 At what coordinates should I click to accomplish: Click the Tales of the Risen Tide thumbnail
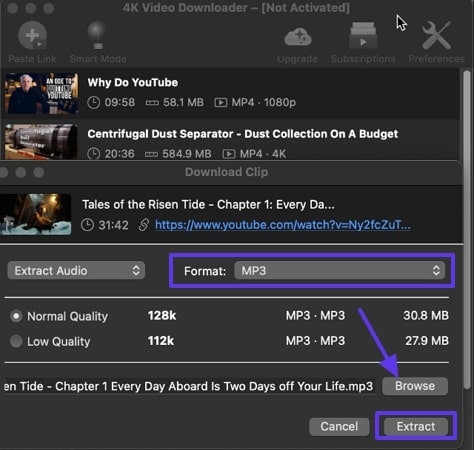coord(36,214)
